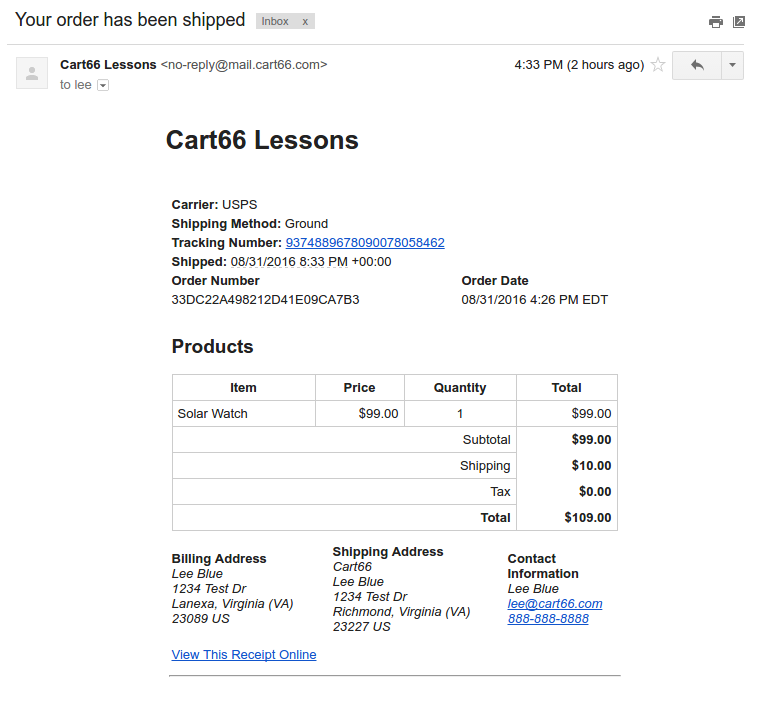Reply using the arrow button
Screen dimensions: 763x702
click(697, 65)
